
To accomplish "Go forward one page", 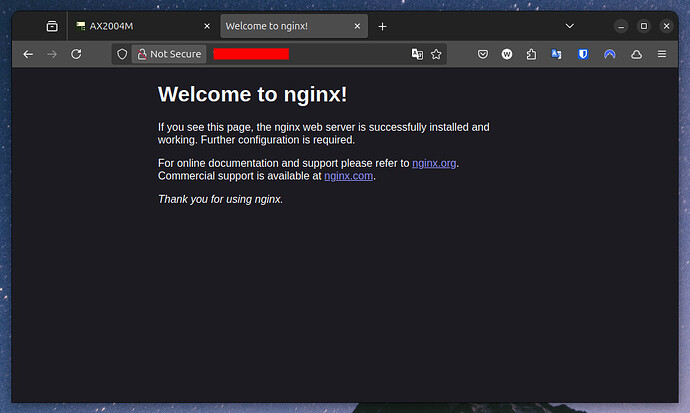I will tap(52, 54).
